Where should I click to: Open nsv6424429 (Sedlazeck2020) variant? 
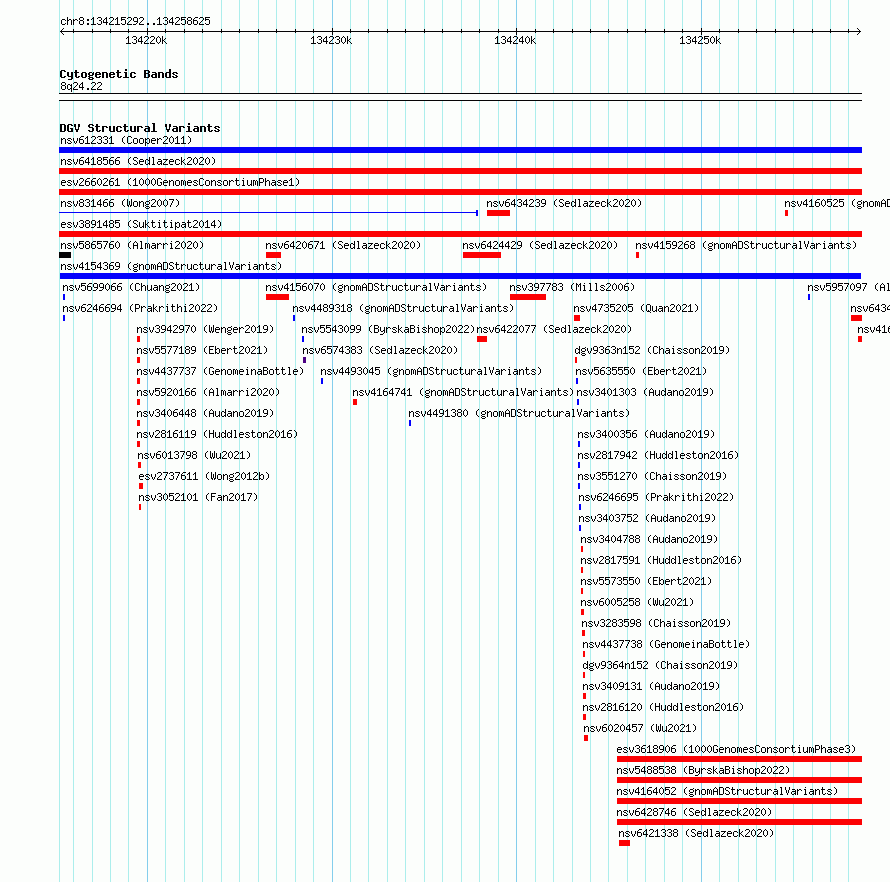click(540, 245)
